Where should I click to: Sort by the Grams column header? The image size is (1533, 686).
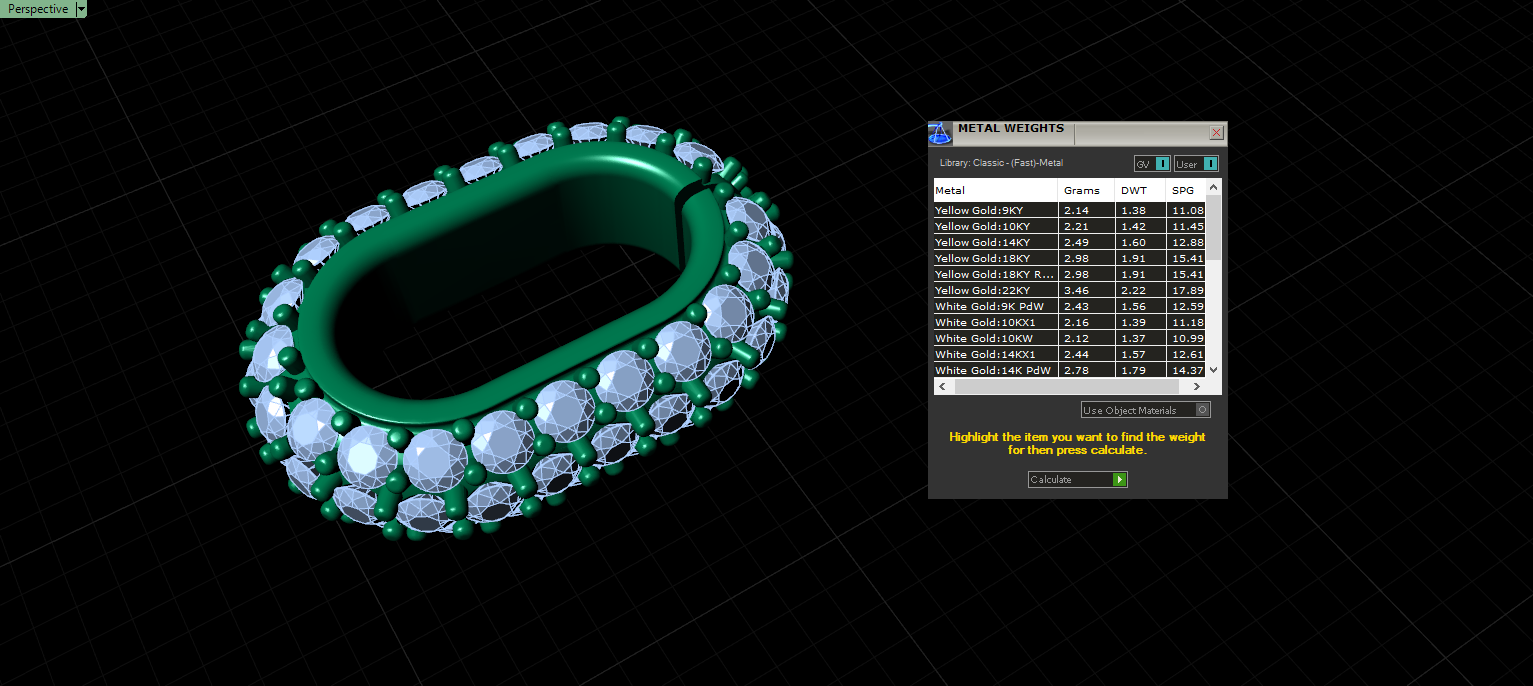coord(1086,190)
